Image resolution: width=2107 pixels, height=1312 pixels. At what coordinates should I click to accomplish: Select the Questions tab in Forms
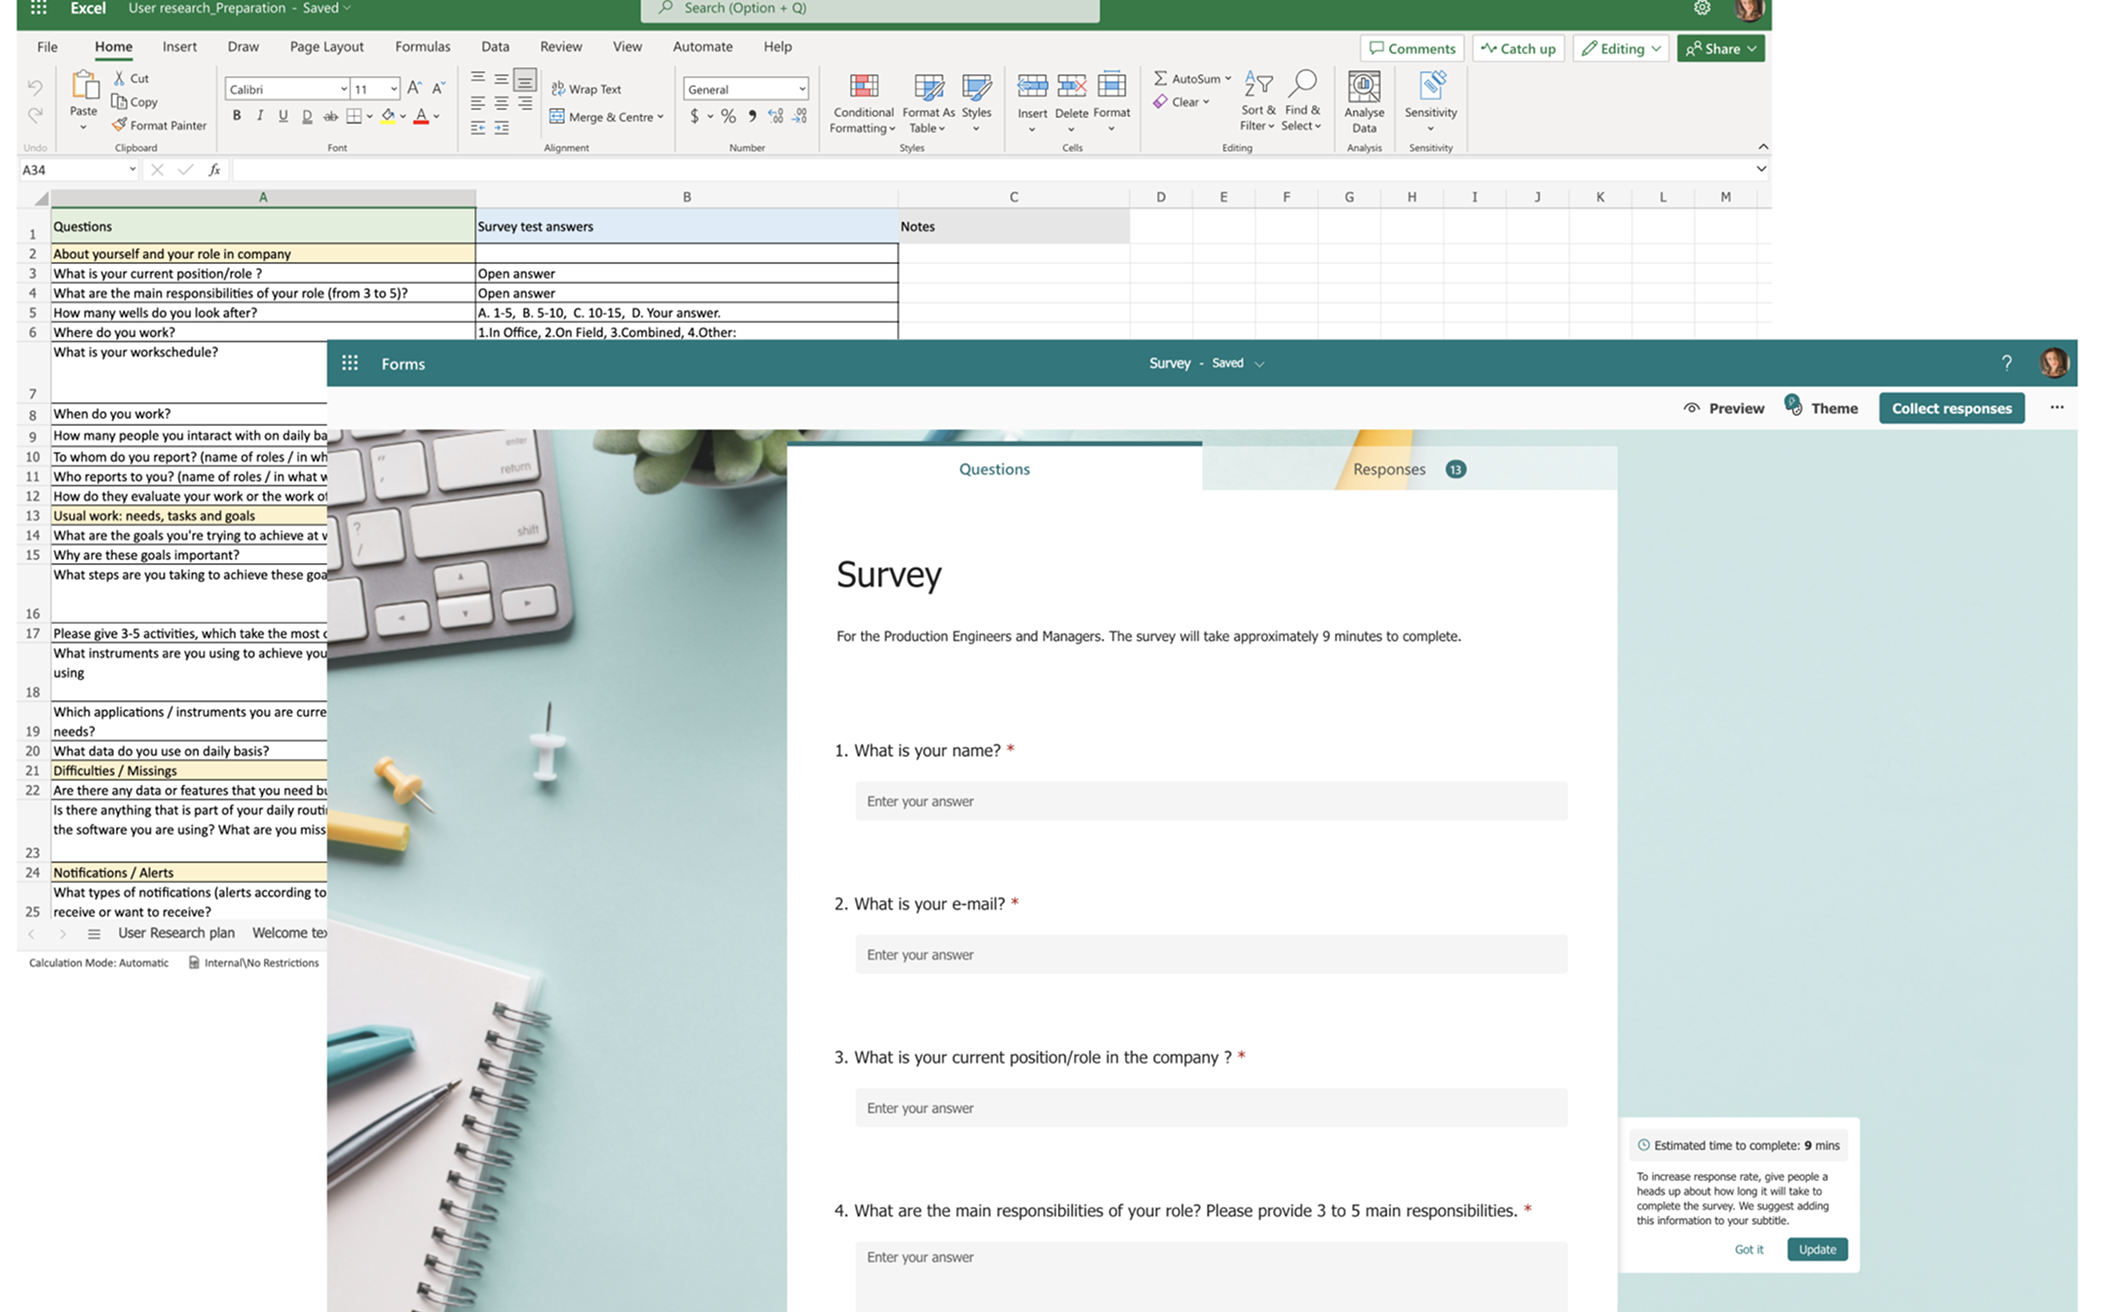click(x=994, y=468)
